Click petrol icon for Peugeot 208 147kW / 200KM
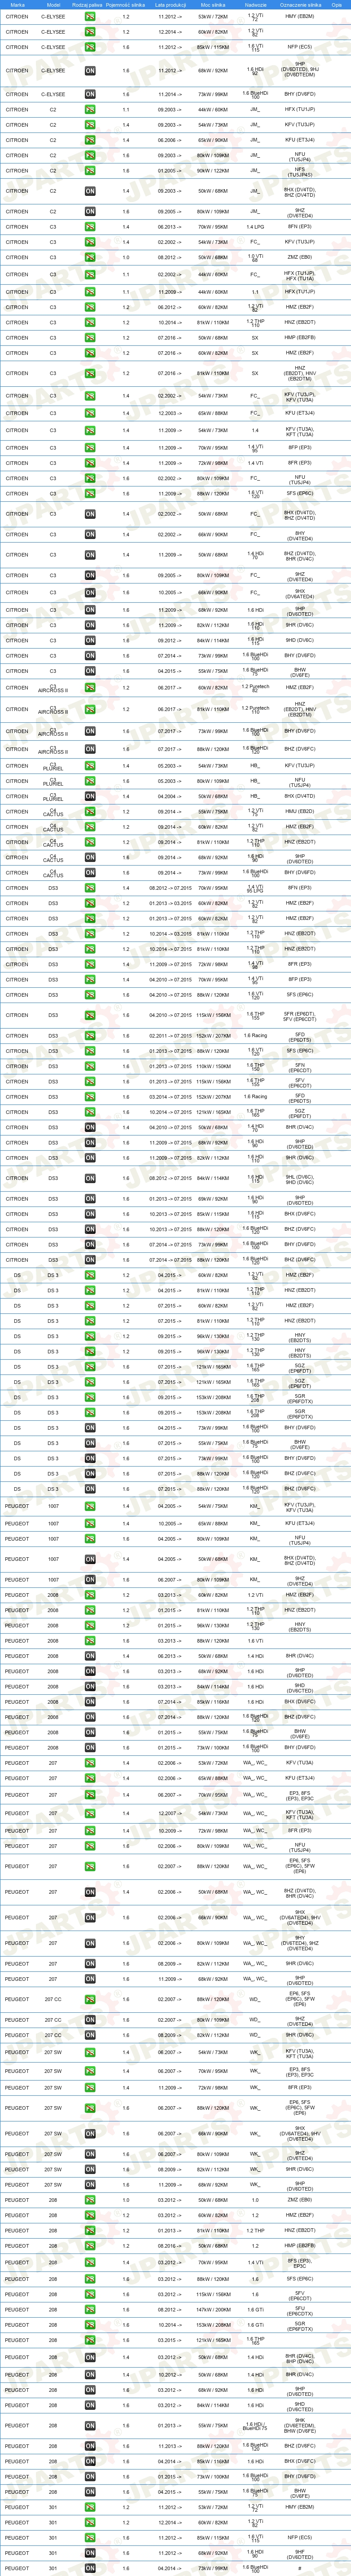The width and height of the screenshot is (351, 2576). (90, 2310)
